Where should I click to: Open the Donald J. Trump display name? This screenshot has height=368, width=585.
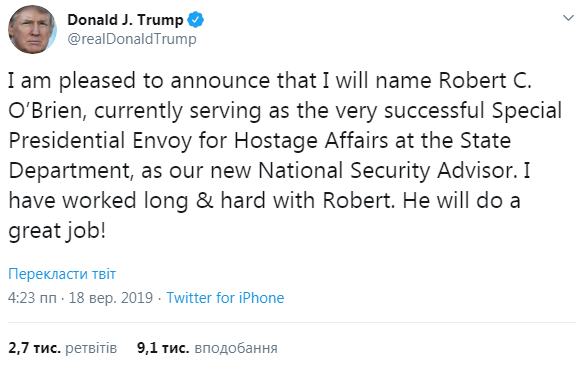pos(125,20)
